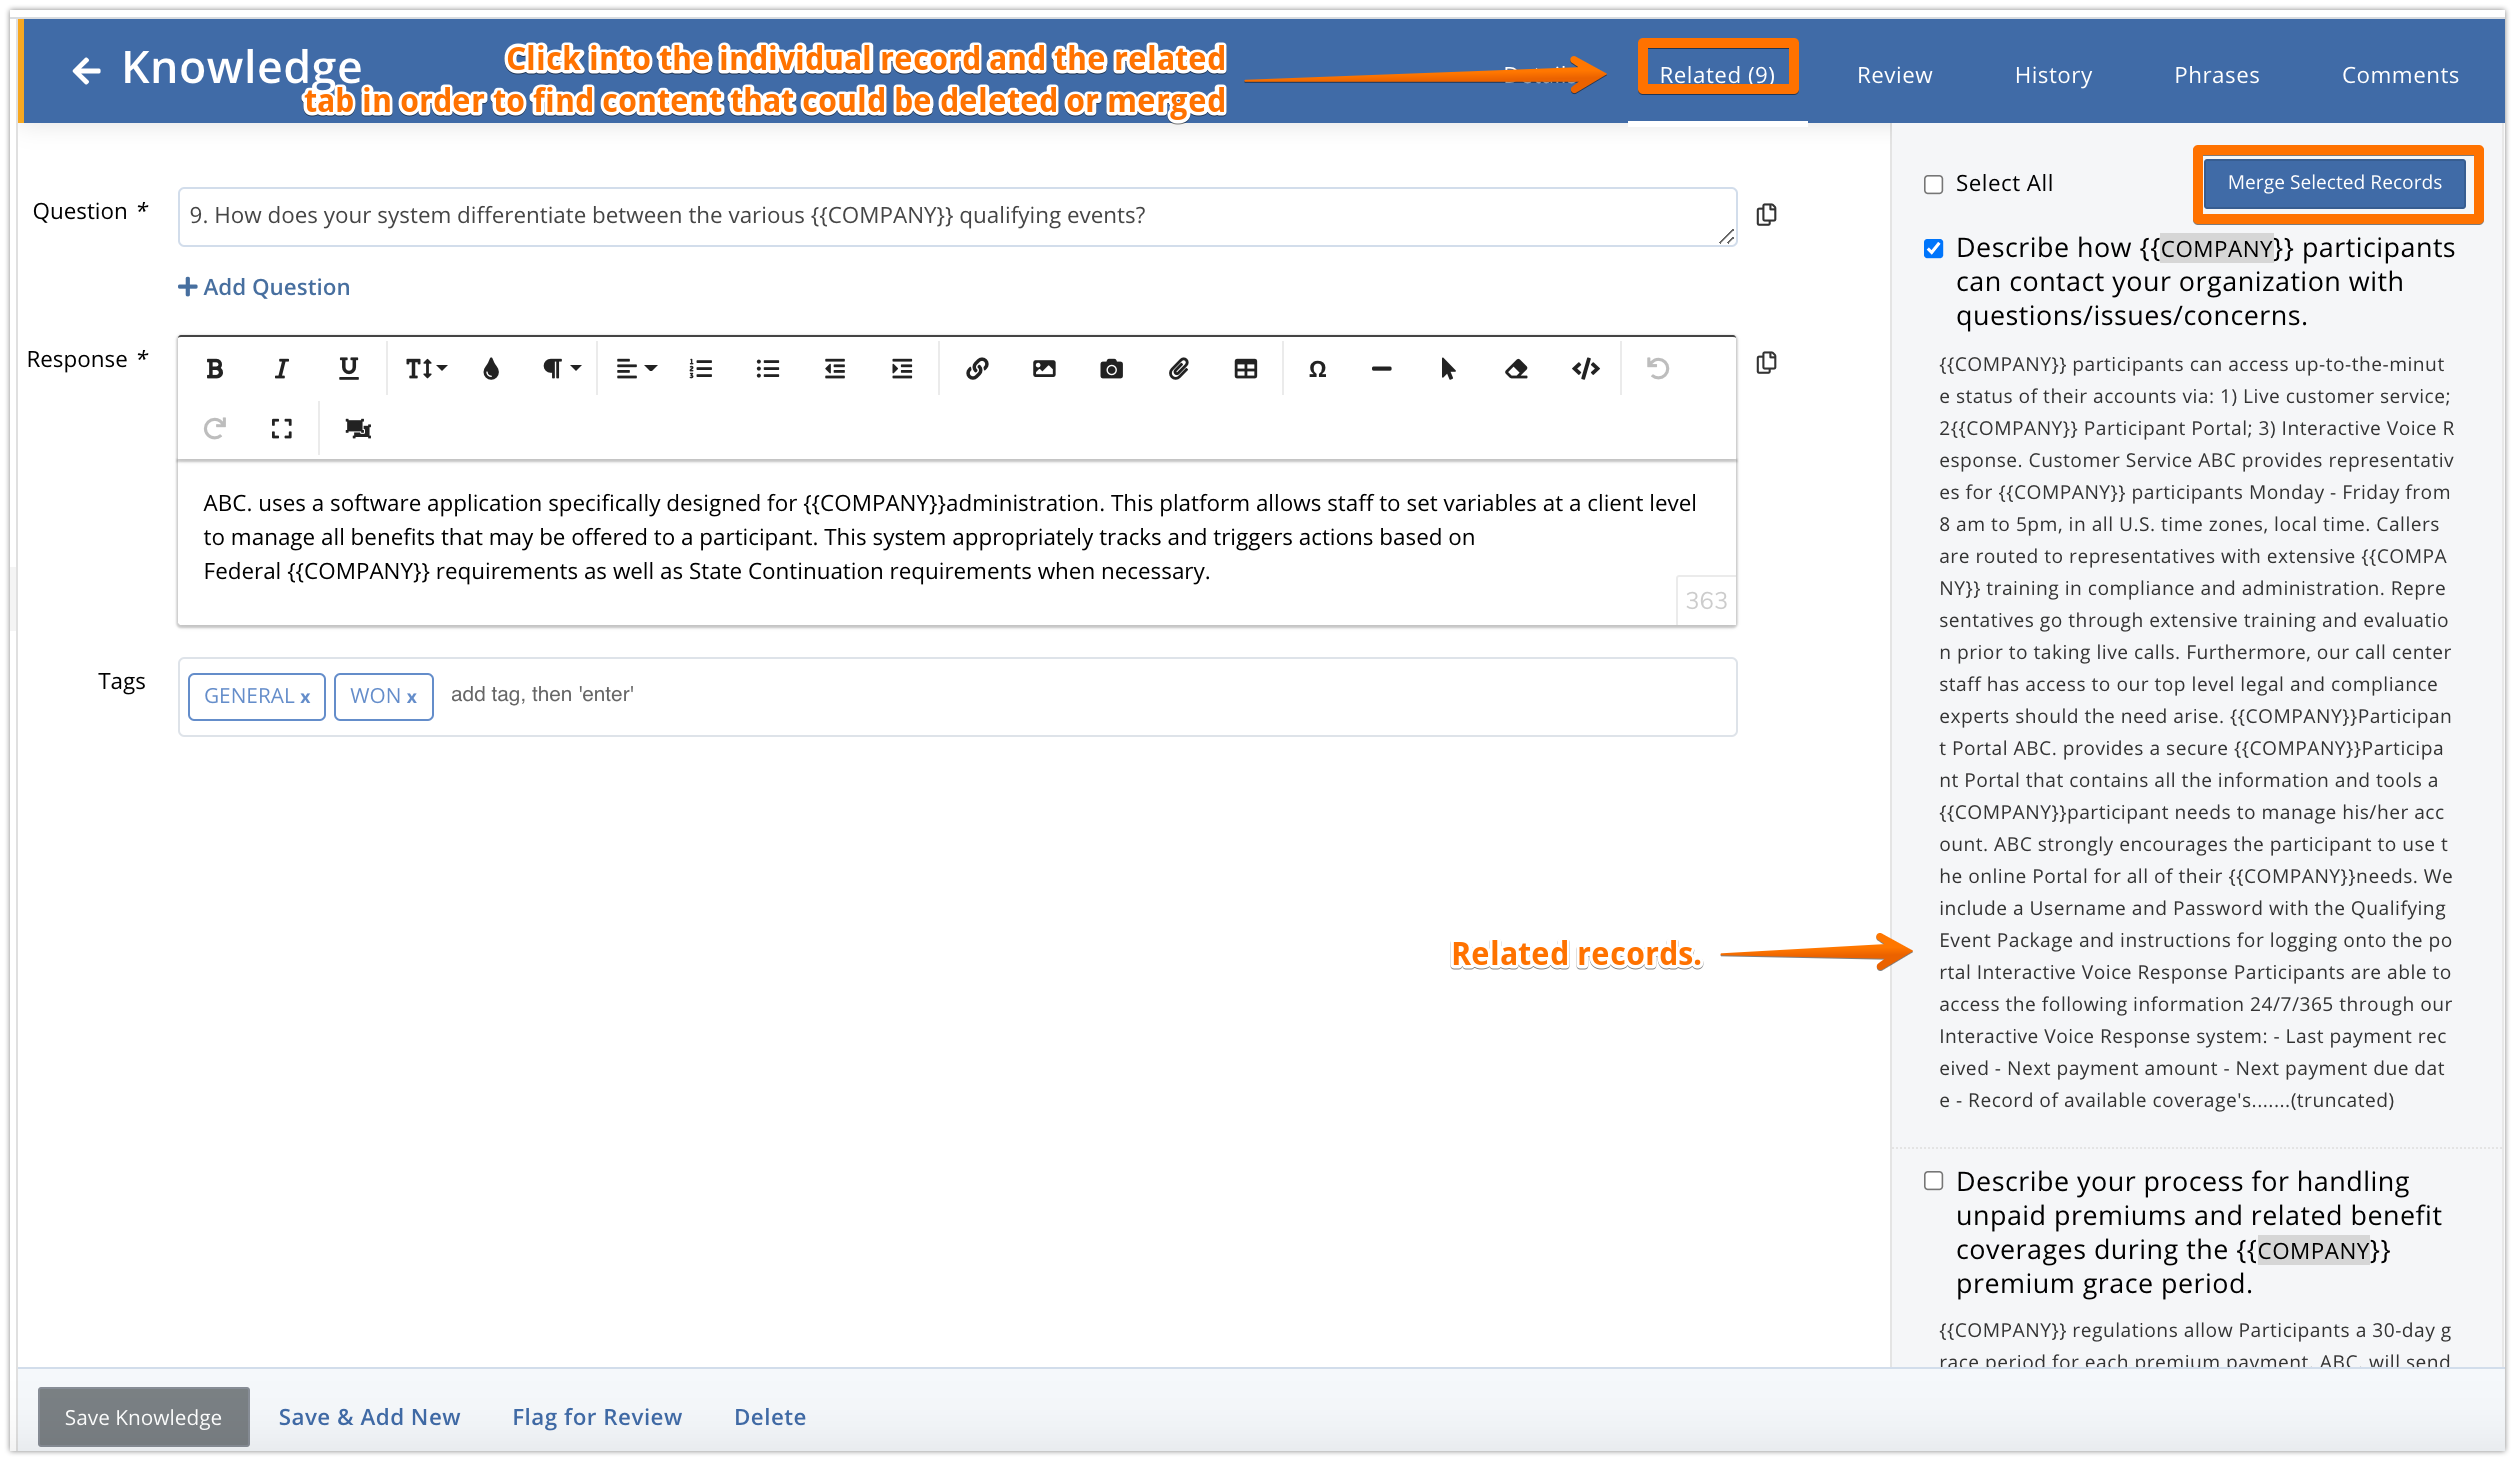This screenshot has height=1461, width=2515.
Task: Switch to the Review tab
Action: click(1894, 75)
